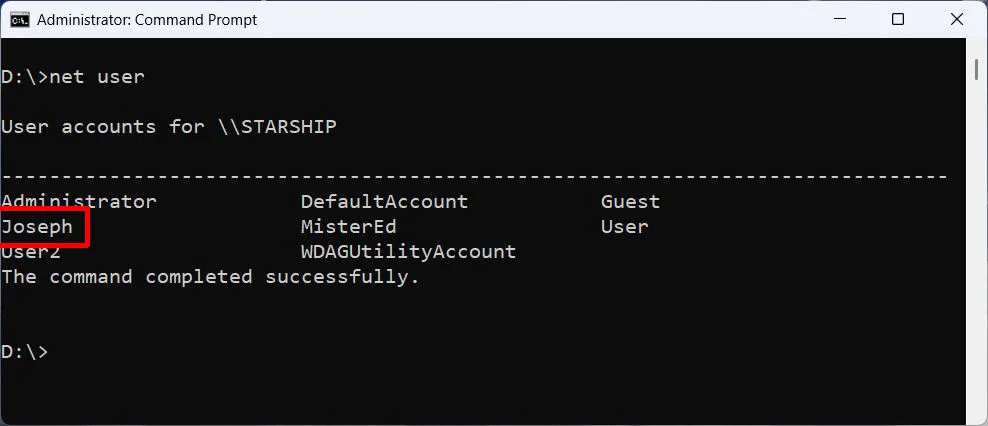Click the window title text
The width and height of the screenshot is (988, 426).
(147, 20)
